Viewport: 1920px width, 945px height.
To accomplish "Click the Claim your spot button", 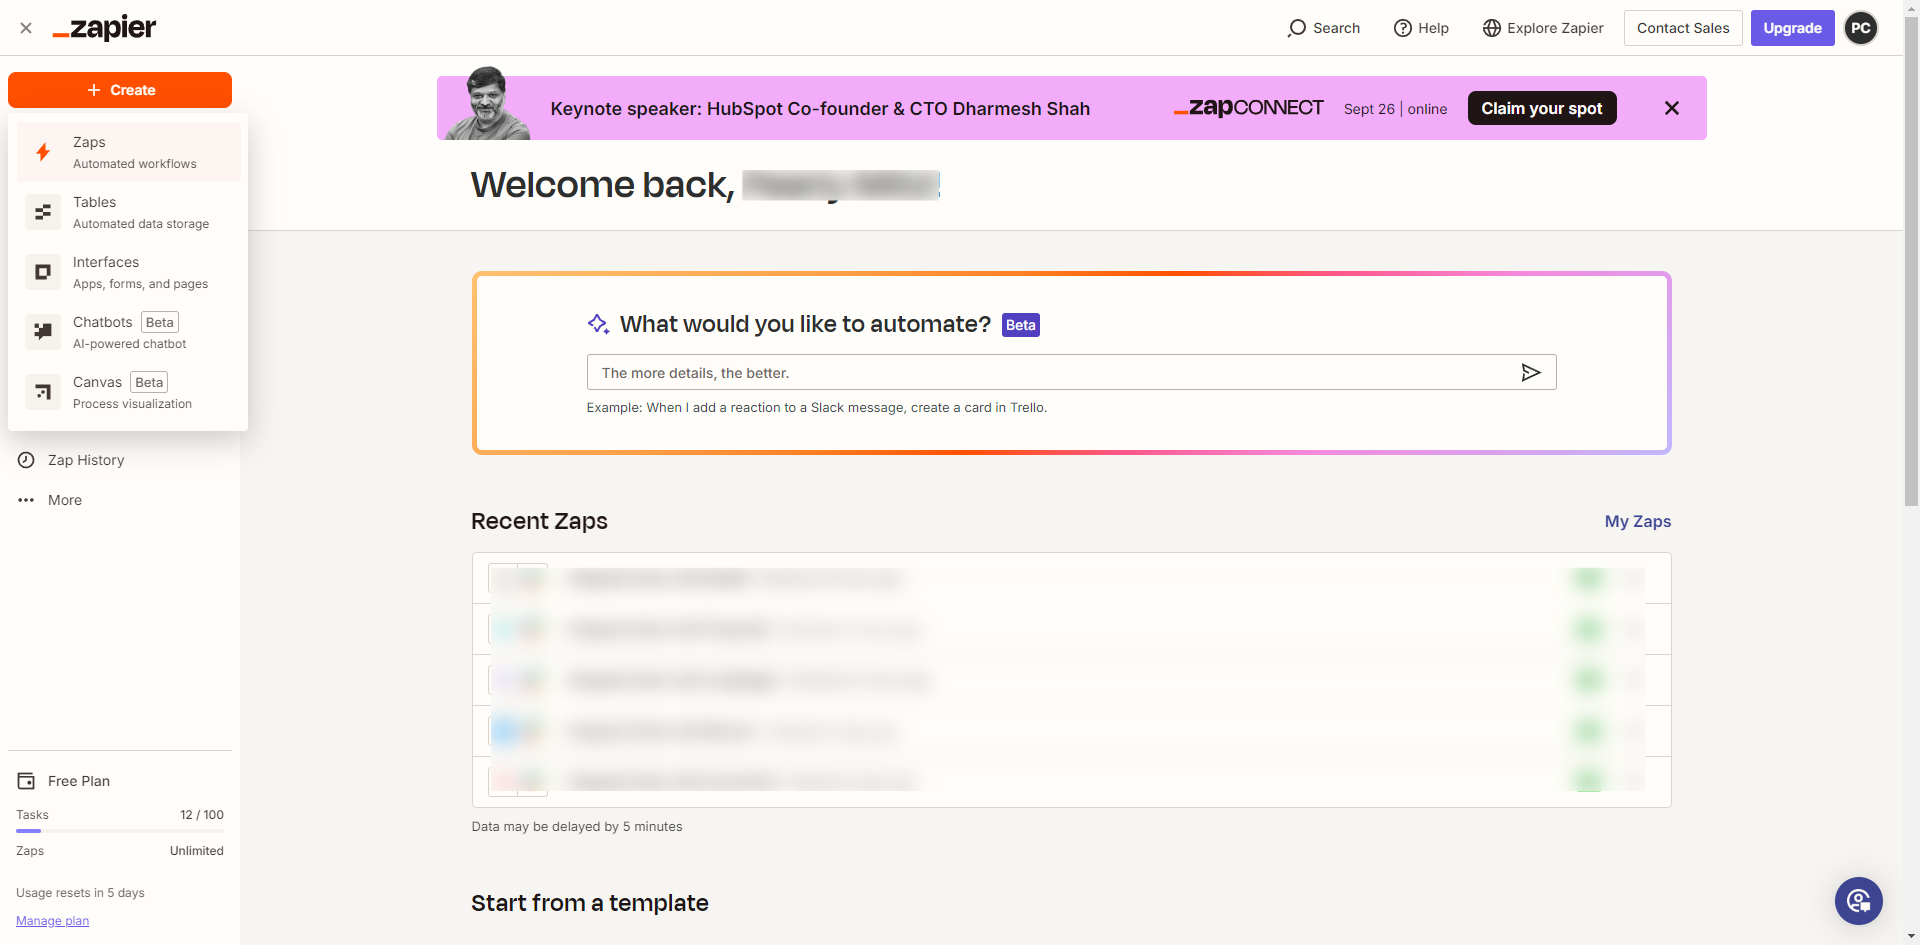I will pos(1541,108).
